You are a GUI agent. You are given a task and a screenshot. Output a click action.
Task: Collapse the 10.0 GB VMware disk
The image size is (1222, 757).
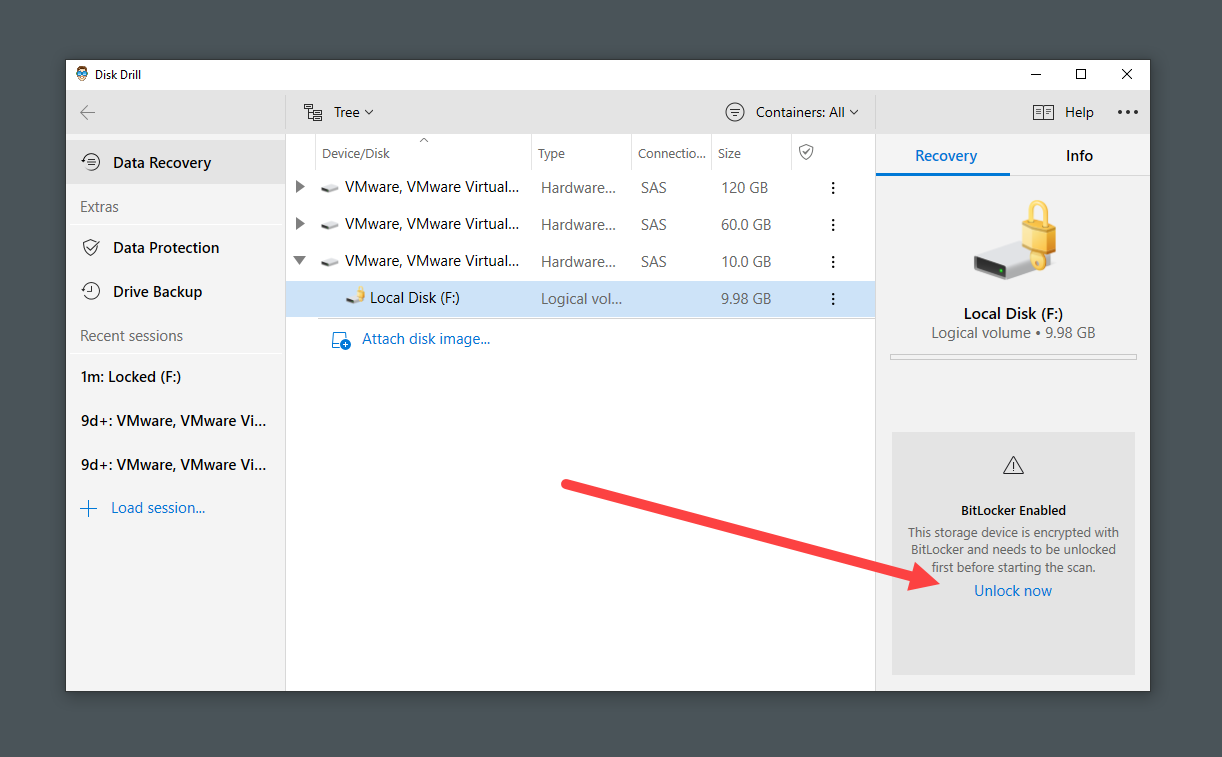point(300,261)
